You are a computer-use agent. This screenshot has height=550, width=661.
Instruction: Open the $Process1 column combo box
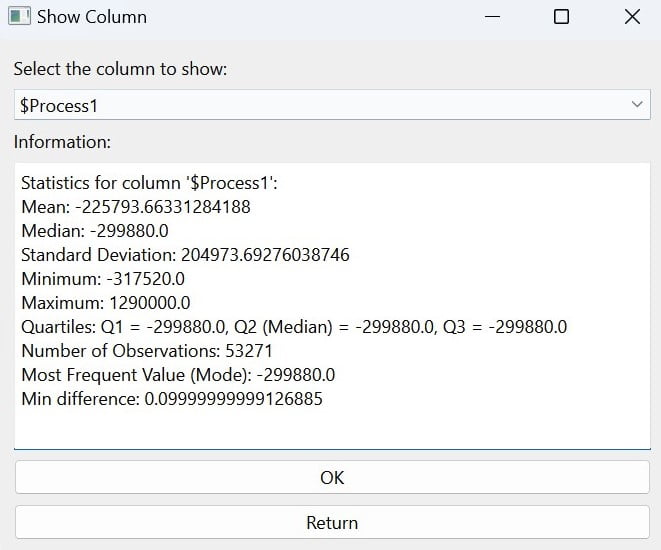pos(320,105)
